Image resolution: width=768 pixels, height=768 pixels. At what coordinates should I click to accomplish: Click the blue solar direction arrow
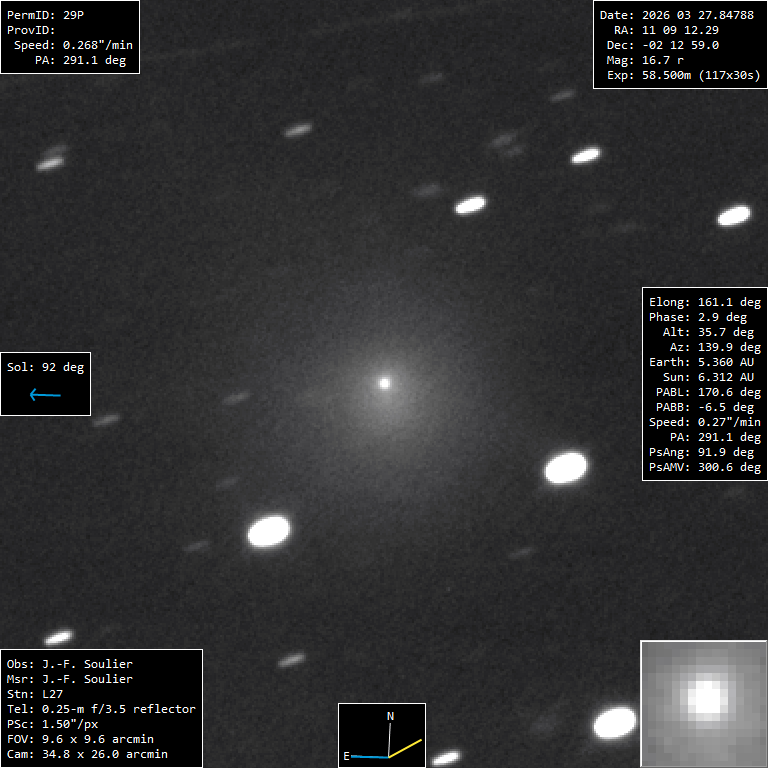[45, 395]
